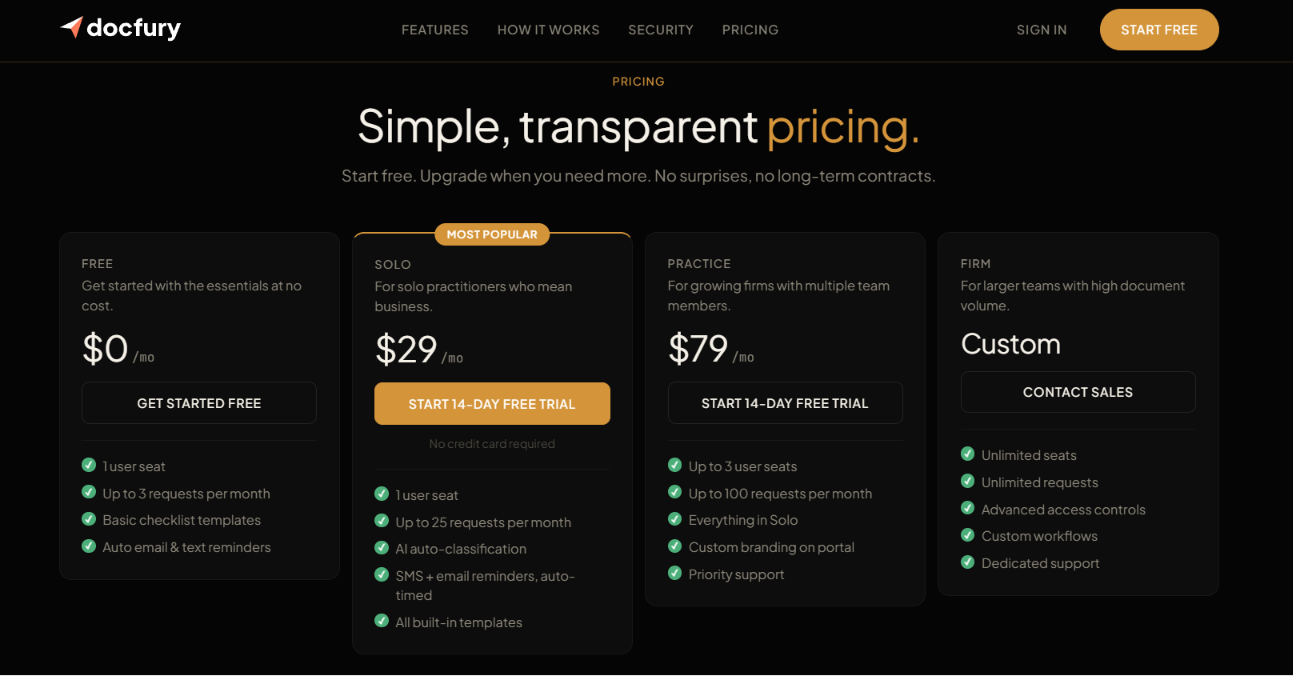Click check icon next to 'Basic checklist templates'
Screen dimensions: 1293x676
point(89,519)
